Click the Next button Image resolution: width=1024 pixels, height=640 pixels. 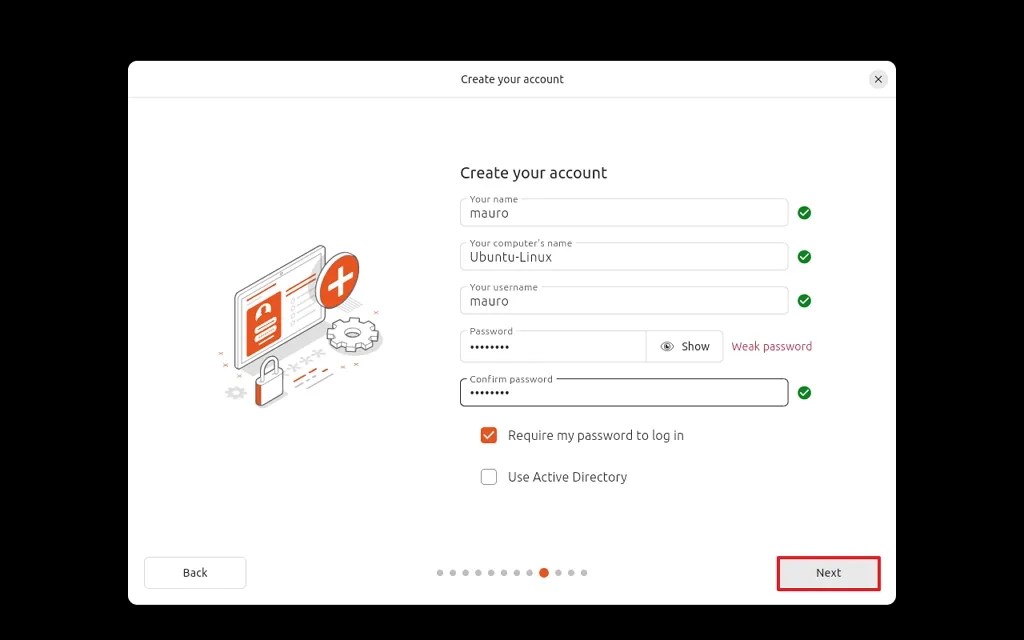(x=828, y=573)
